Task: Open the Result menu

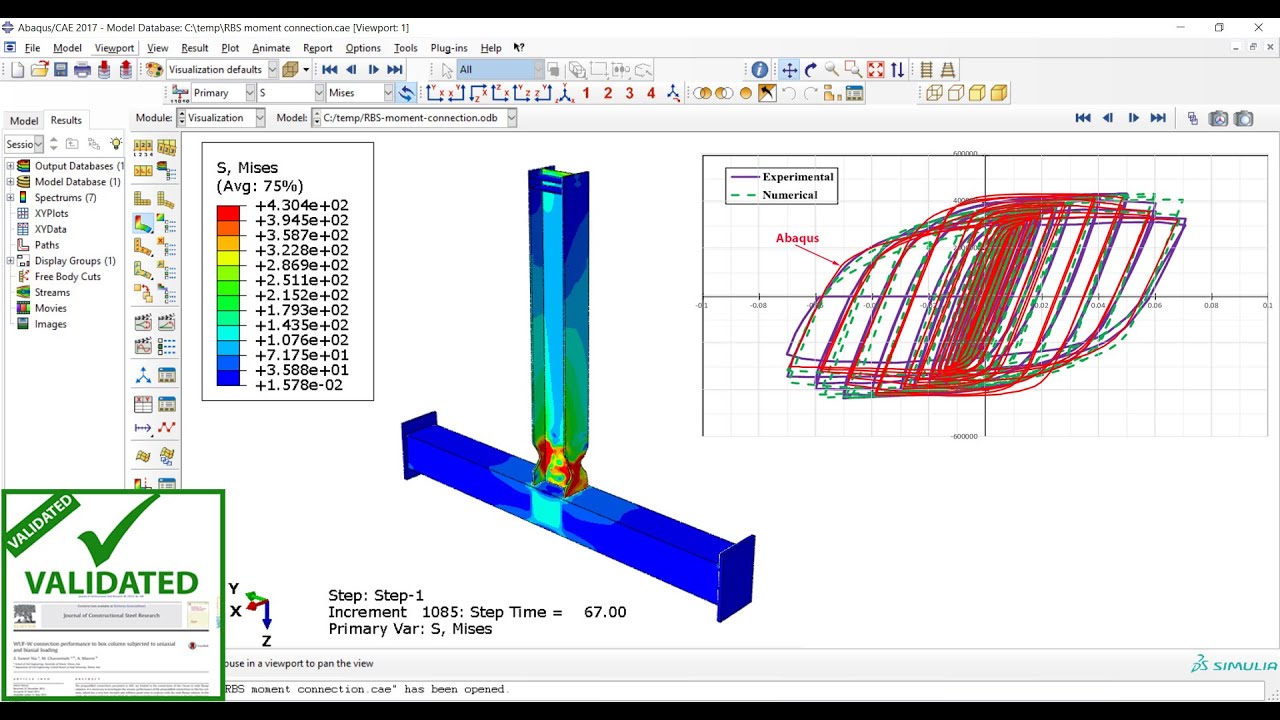Action: click(195, 48)
